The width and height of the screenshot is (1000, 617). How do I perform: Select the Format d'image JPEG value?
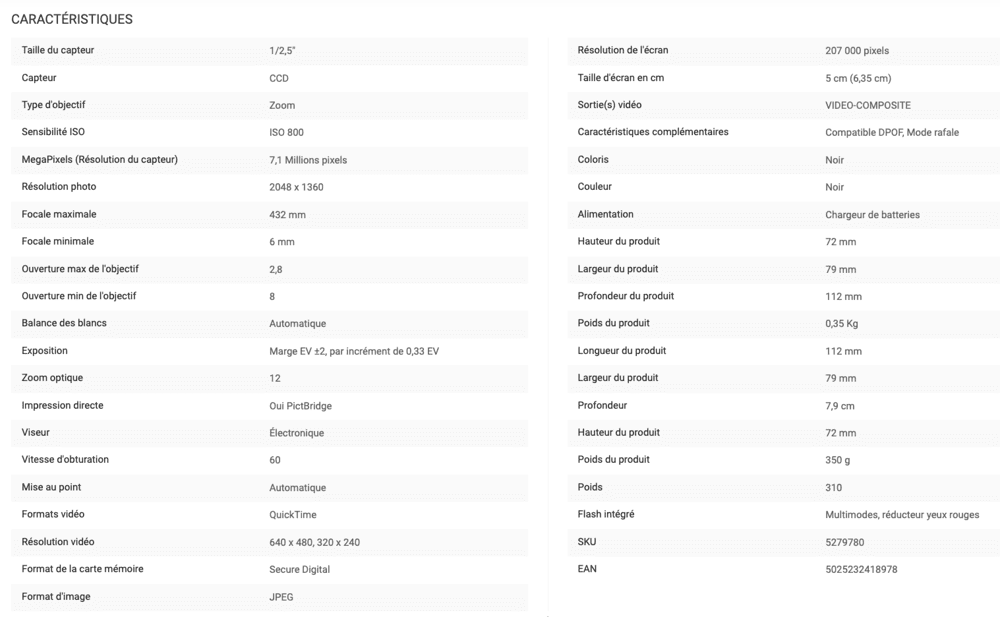(x=281, y=597)
